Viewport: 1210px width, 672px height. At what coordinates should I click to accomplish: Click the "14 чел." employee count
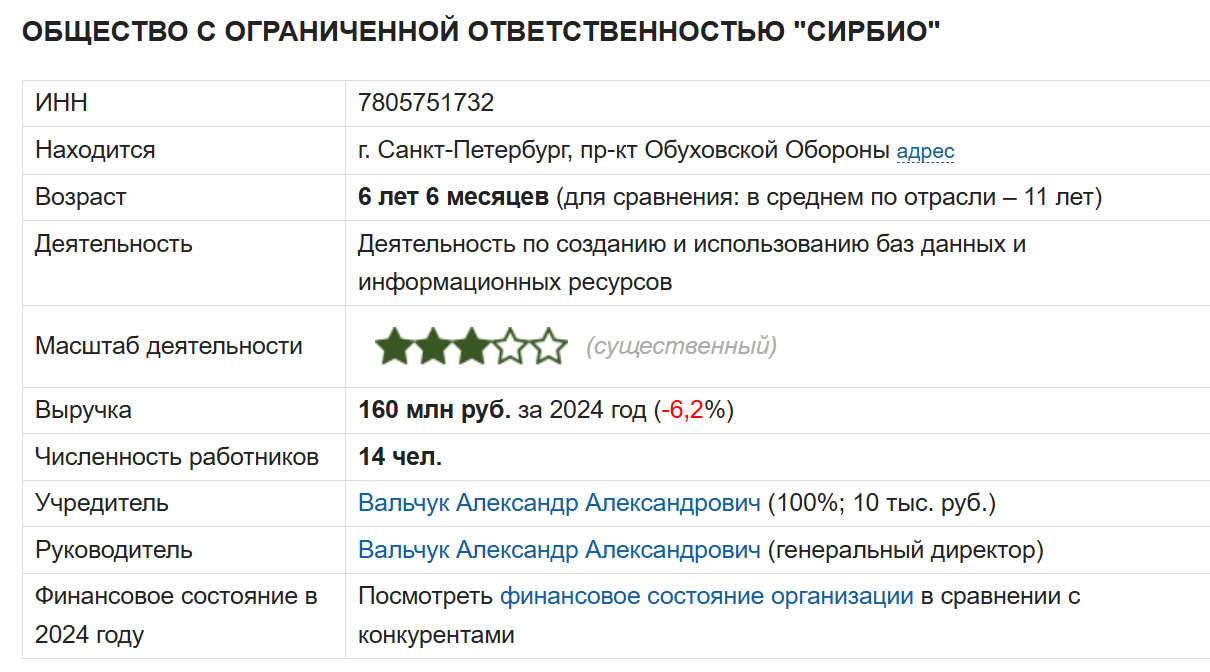point(400,457)
